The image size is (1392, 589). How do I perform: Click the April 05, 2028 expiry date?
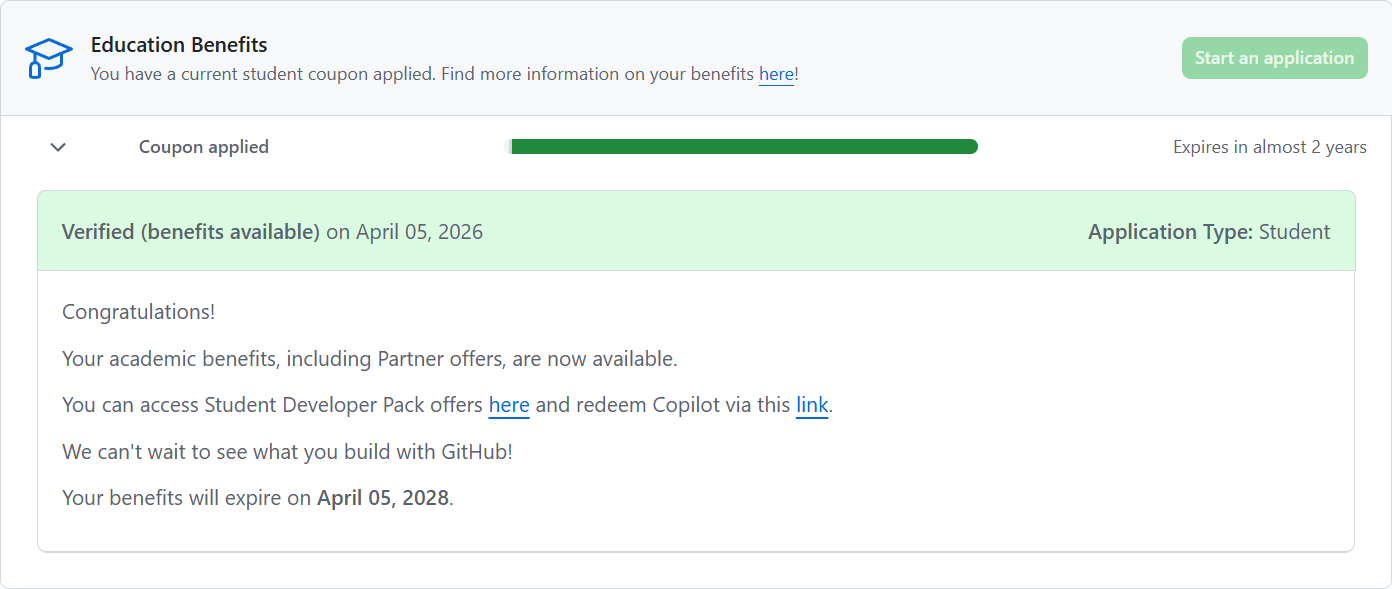pyautogui.click(x=383, y=498)
